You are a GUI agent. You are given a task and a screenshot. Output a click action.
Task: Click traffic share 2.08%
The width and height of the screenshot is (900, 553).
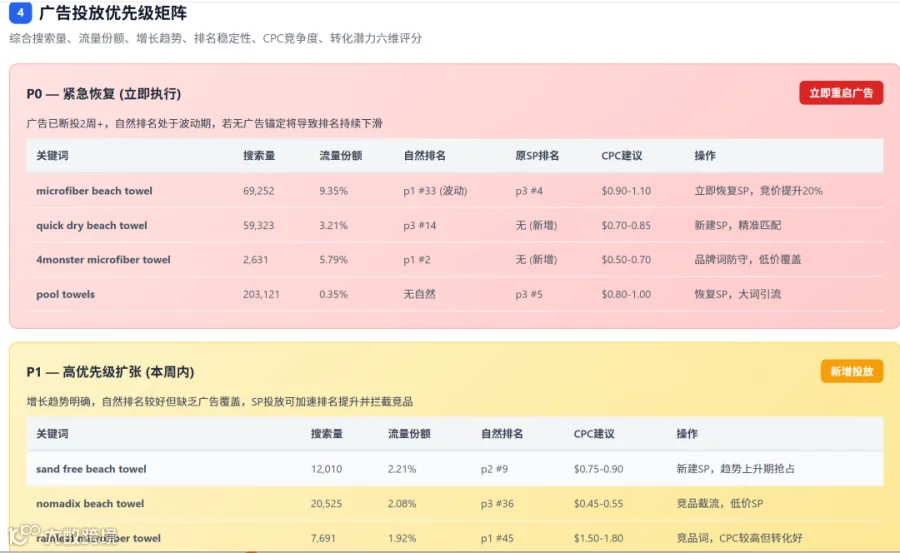(x=402, y=504)
